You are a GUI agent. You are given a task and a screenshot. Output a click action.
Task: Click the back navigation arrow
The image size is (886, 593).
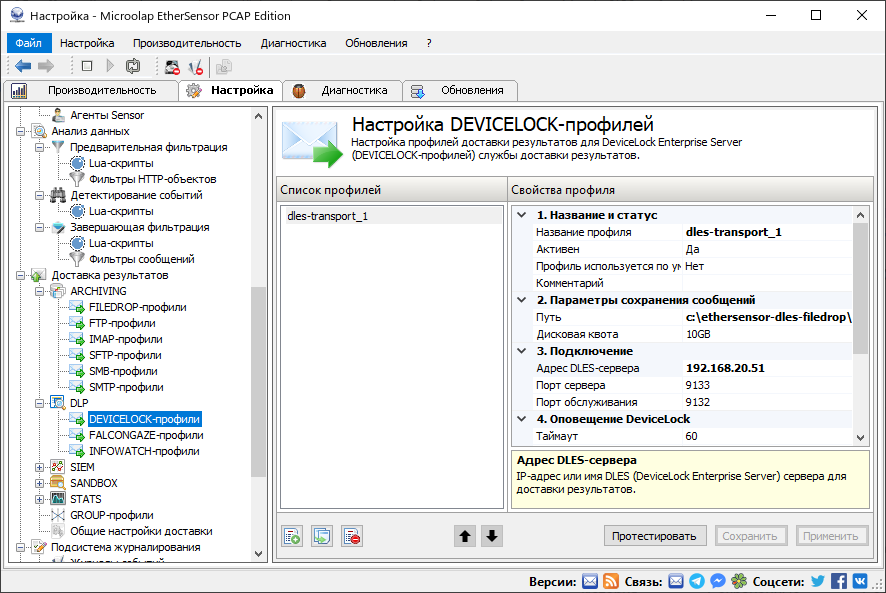22,66
